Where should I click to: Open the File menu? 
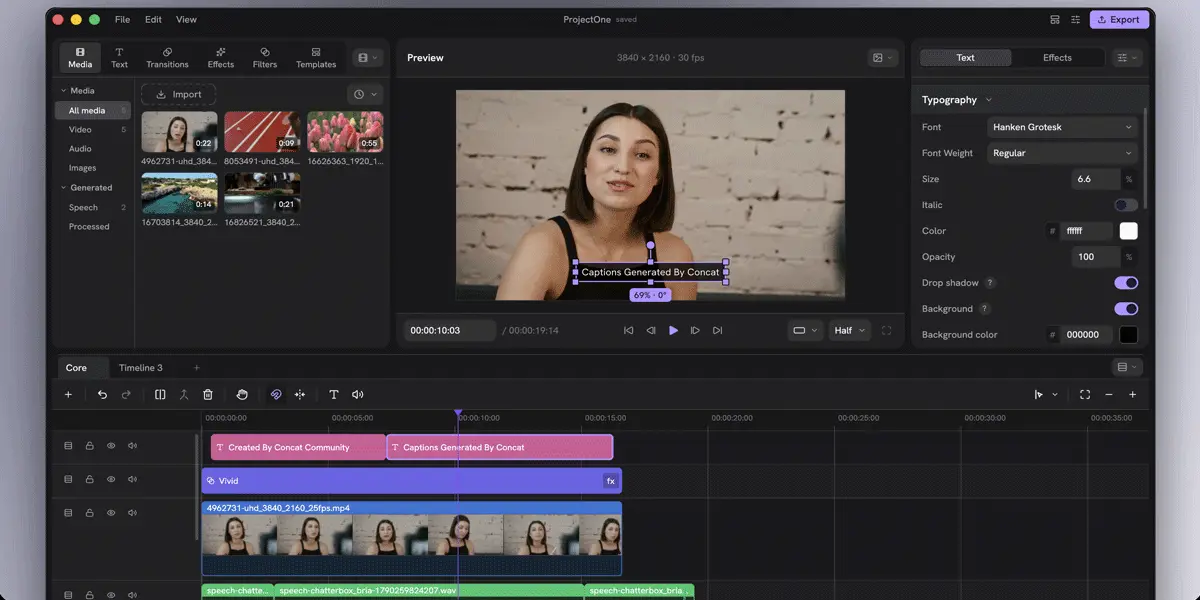click(122, 19)
